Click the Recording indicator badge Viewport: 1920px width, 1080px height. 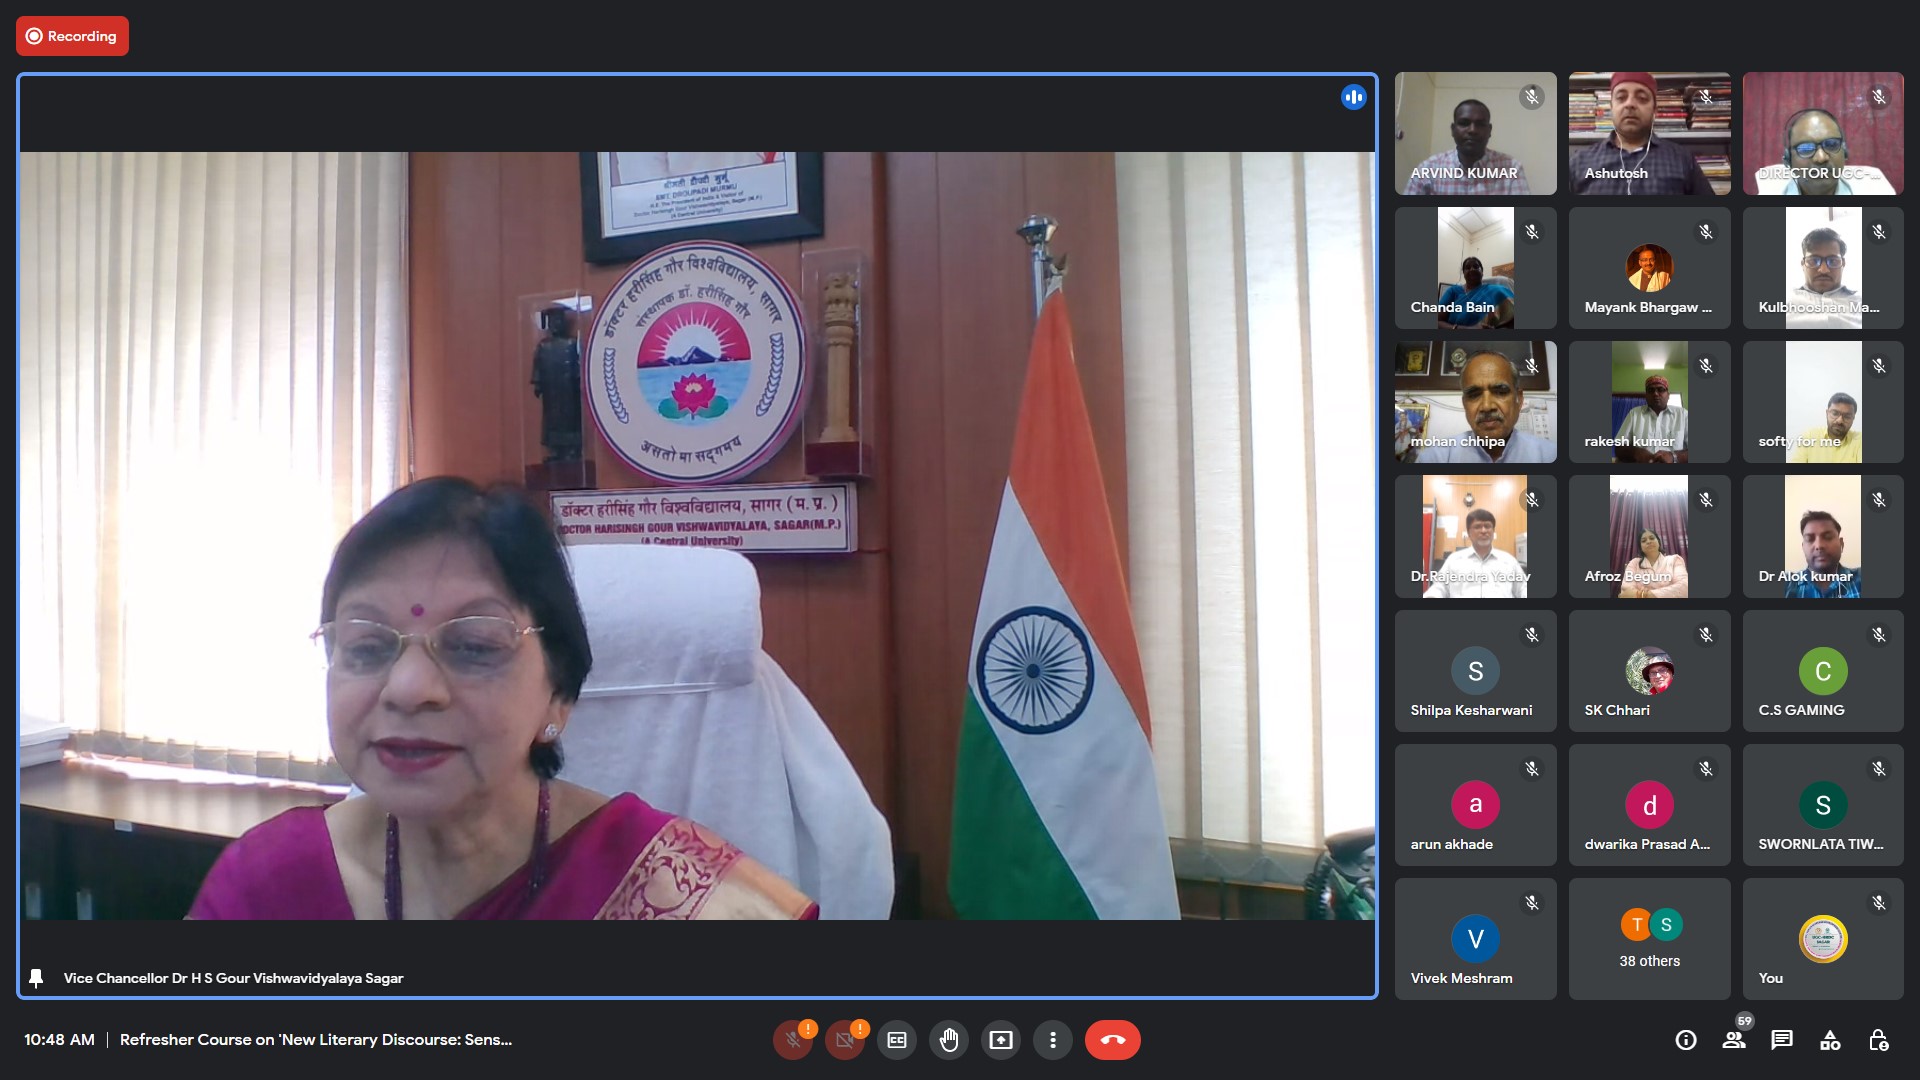pos(72,36)
